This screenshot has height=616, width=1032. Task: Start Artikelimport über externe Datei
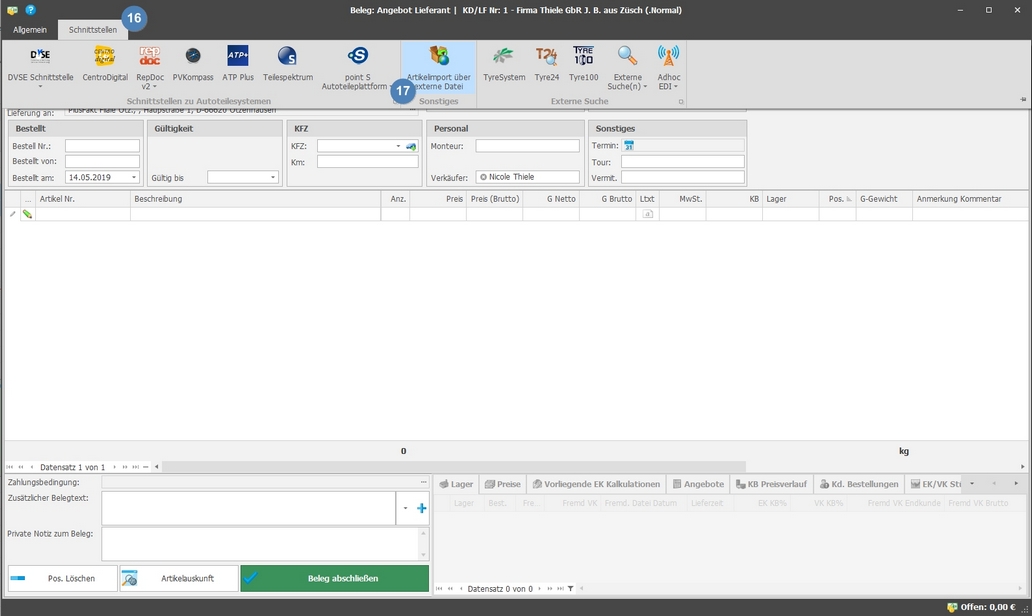click(438, 67)
